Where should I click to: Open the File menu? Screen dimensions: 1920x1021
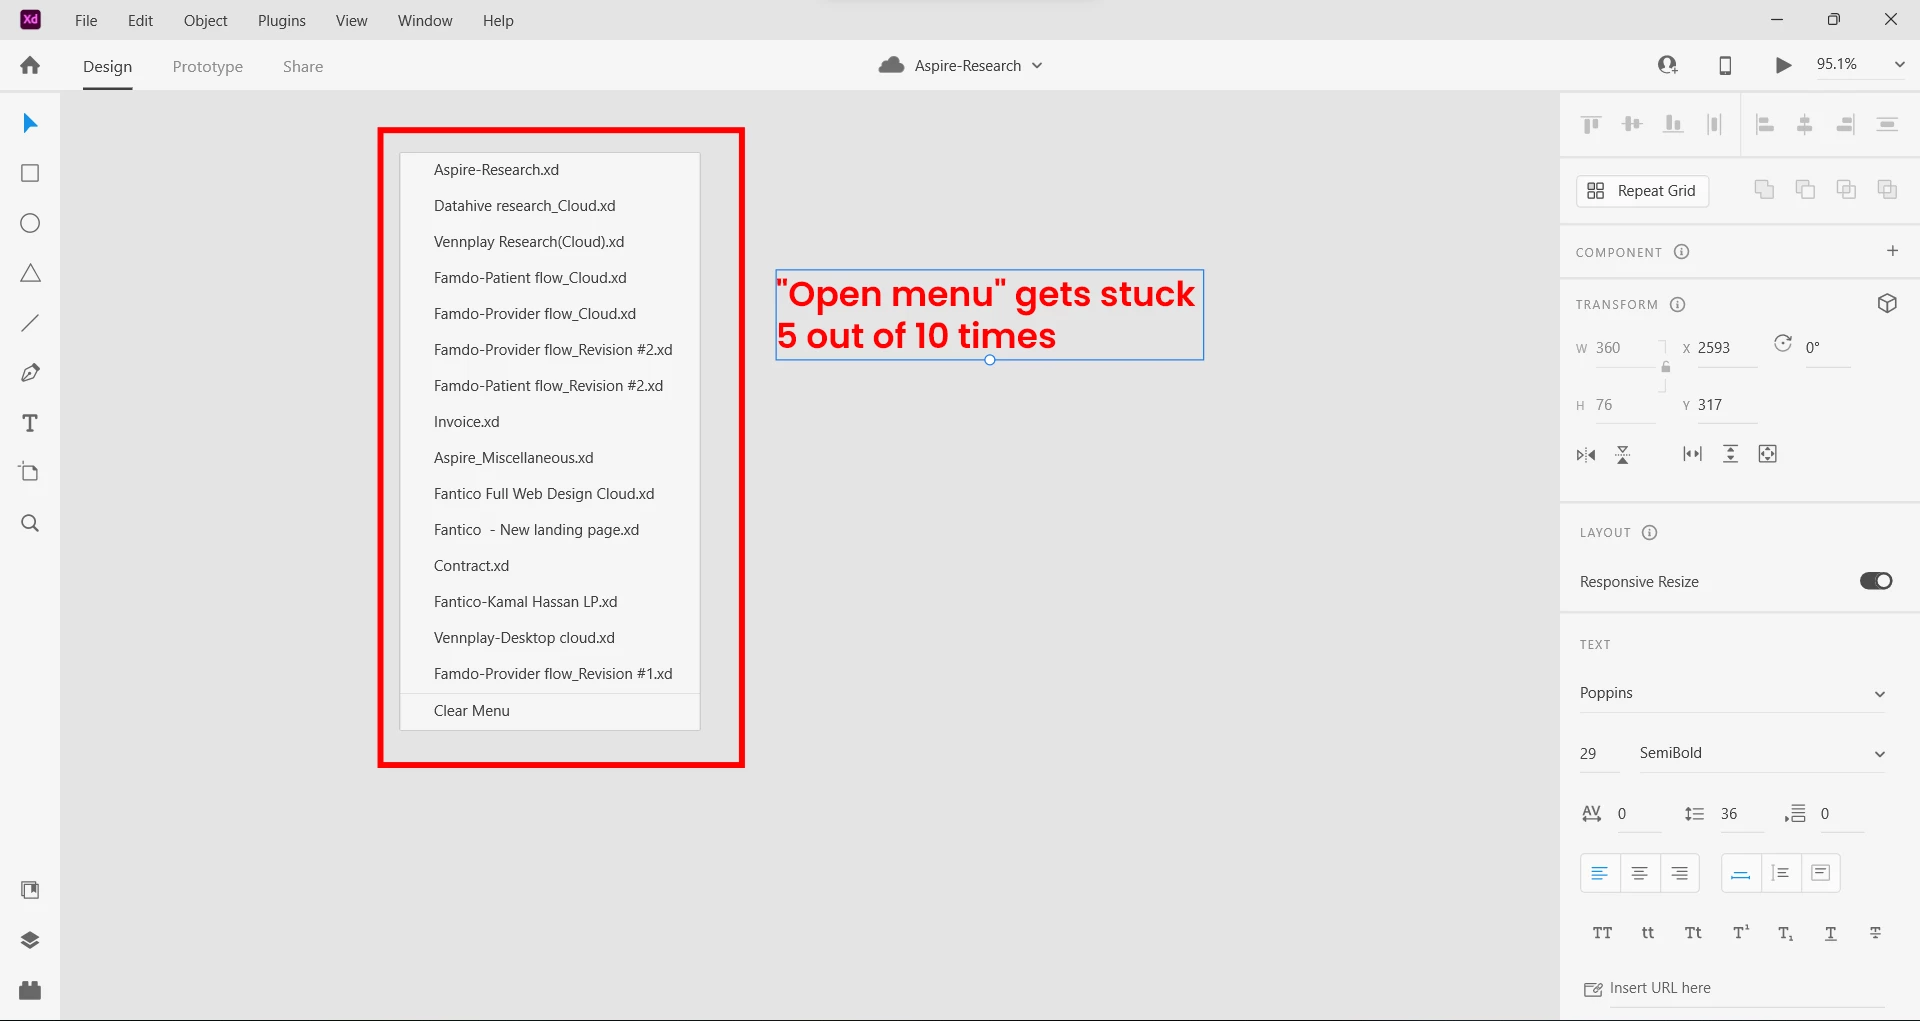point(86,20)
